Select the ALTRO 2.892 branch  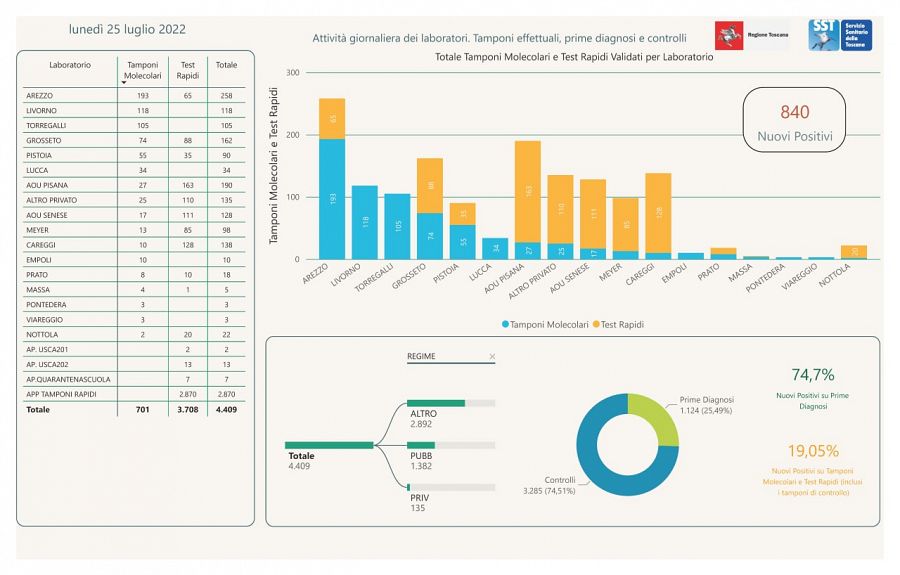point(451,403)
